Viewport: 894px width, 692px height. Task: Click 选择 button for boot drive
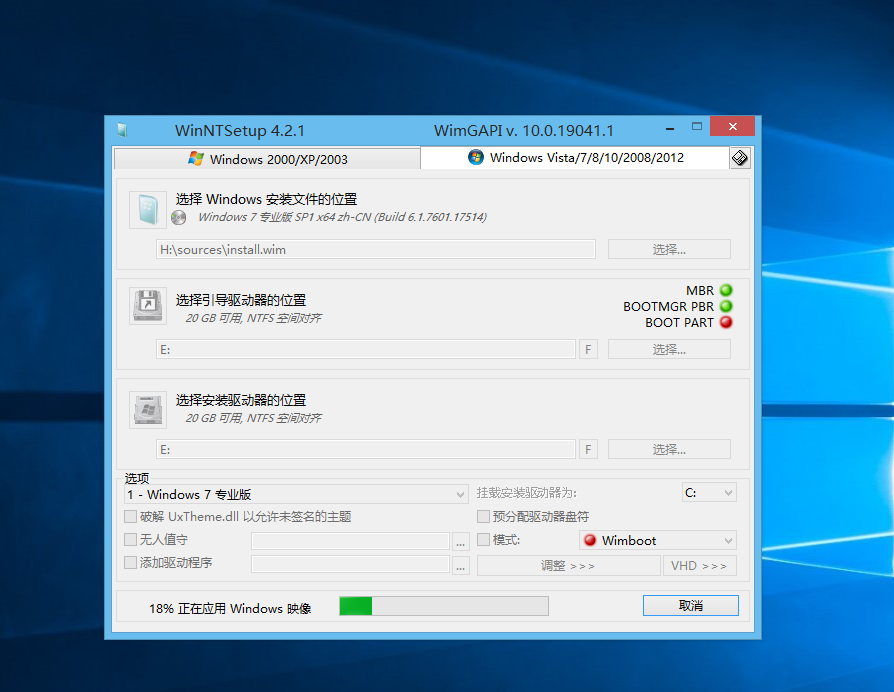(669, 349)
